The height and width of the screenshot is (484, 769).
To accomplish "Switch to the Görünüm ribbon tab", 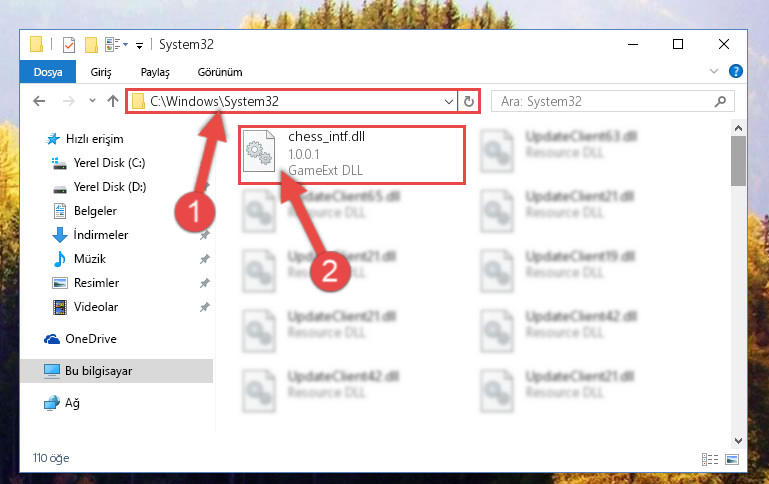I will (220, 72).
